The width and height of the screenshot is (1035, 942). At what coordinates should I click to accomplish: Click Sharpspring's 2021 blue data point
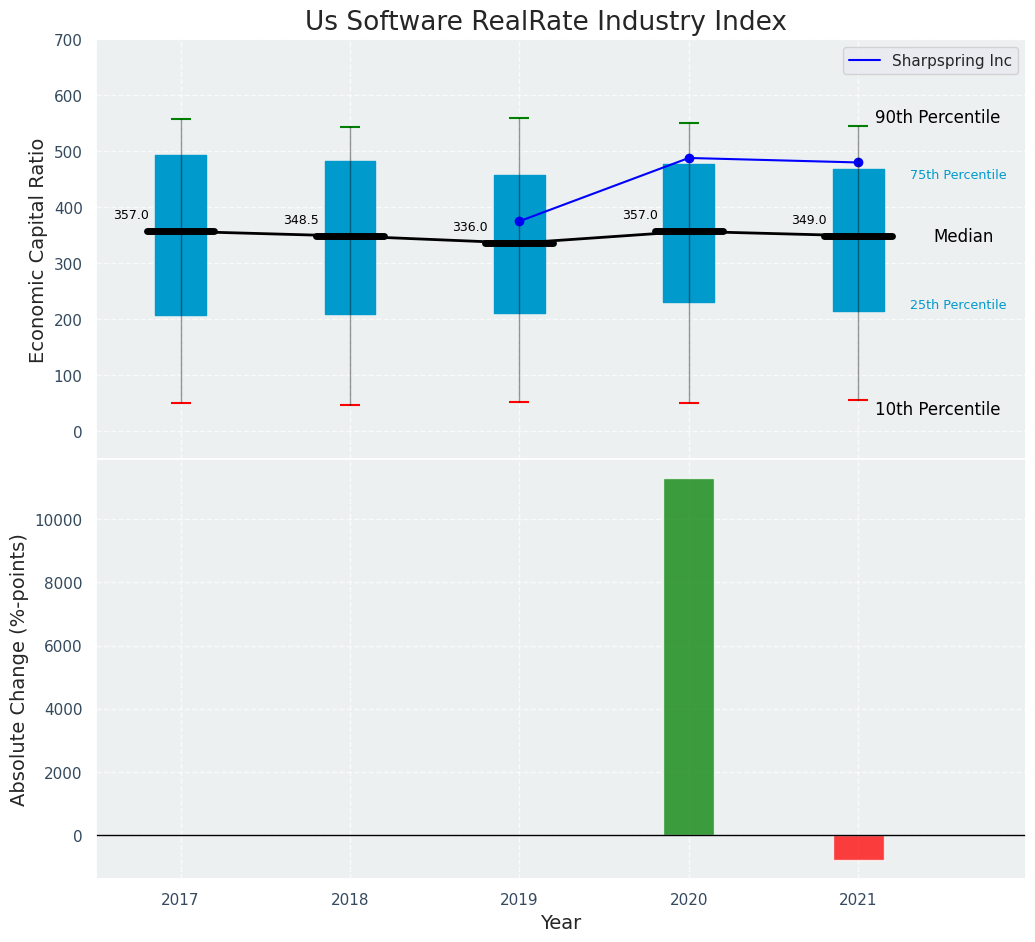click(x=858, y=162)
